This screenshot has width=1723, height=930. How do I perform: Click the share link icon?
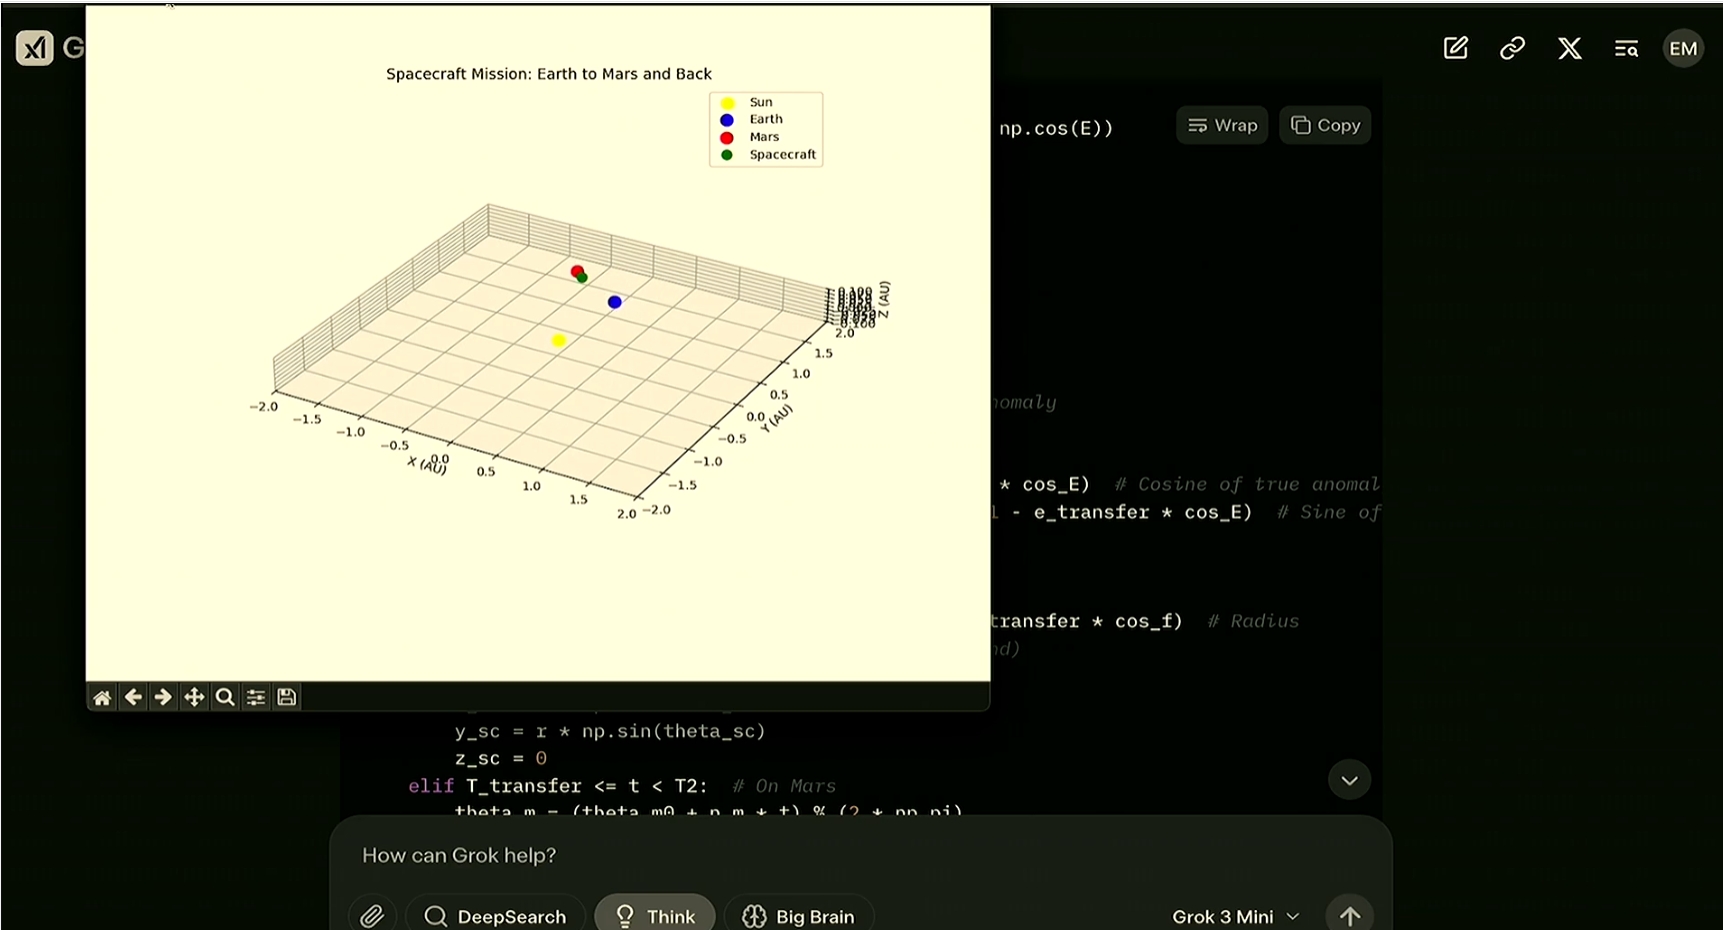point(1512,48)
